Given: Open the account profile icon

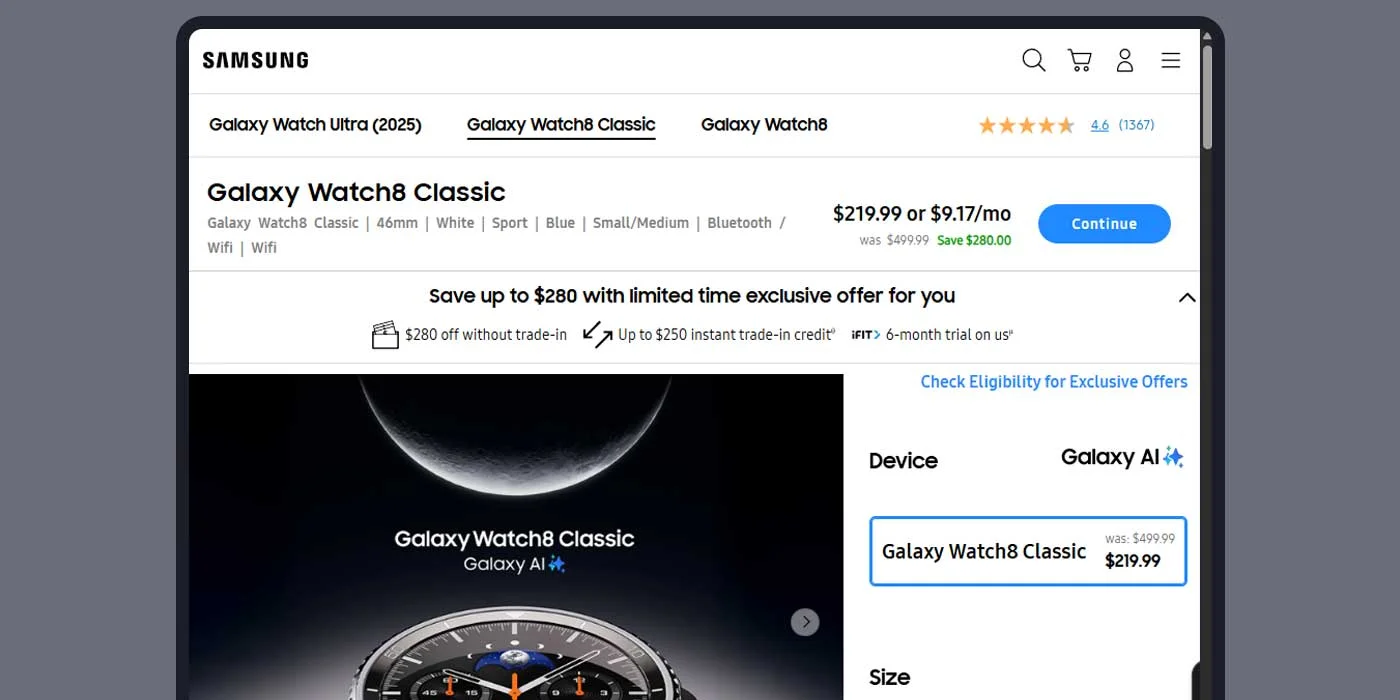Looking at the screenshot, I should [x=1125, y=60].
